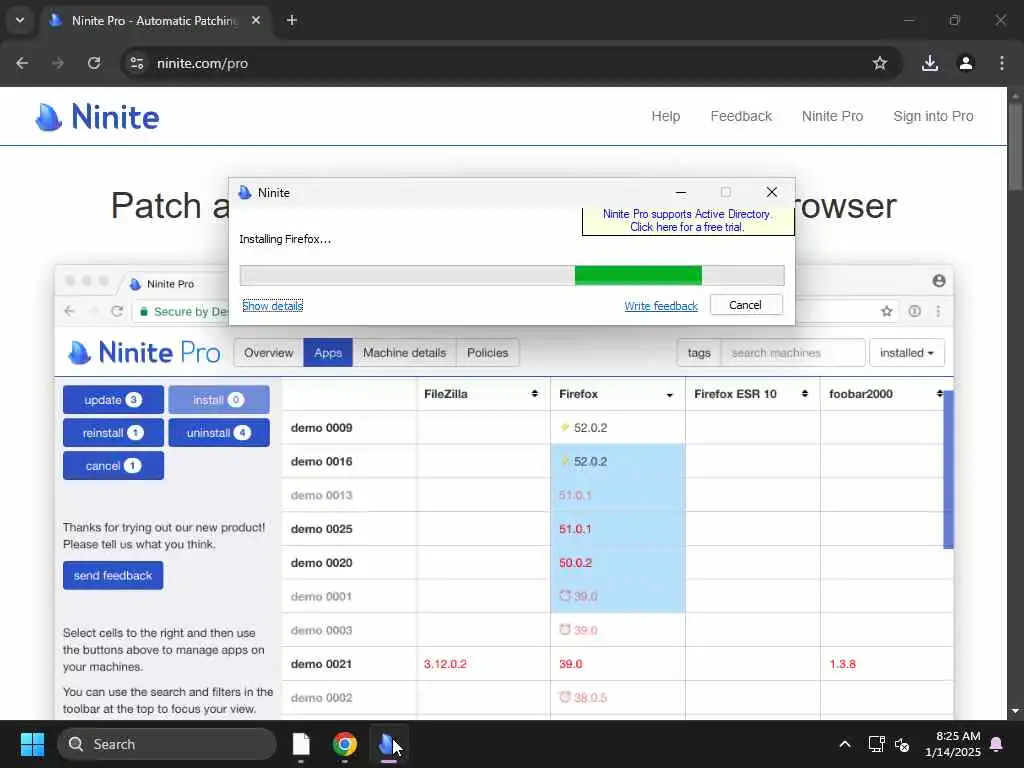Screen dimensions: 1024x768
Task: Click the Ninite installer taskbar icon
Action: [x=389, y=744]
